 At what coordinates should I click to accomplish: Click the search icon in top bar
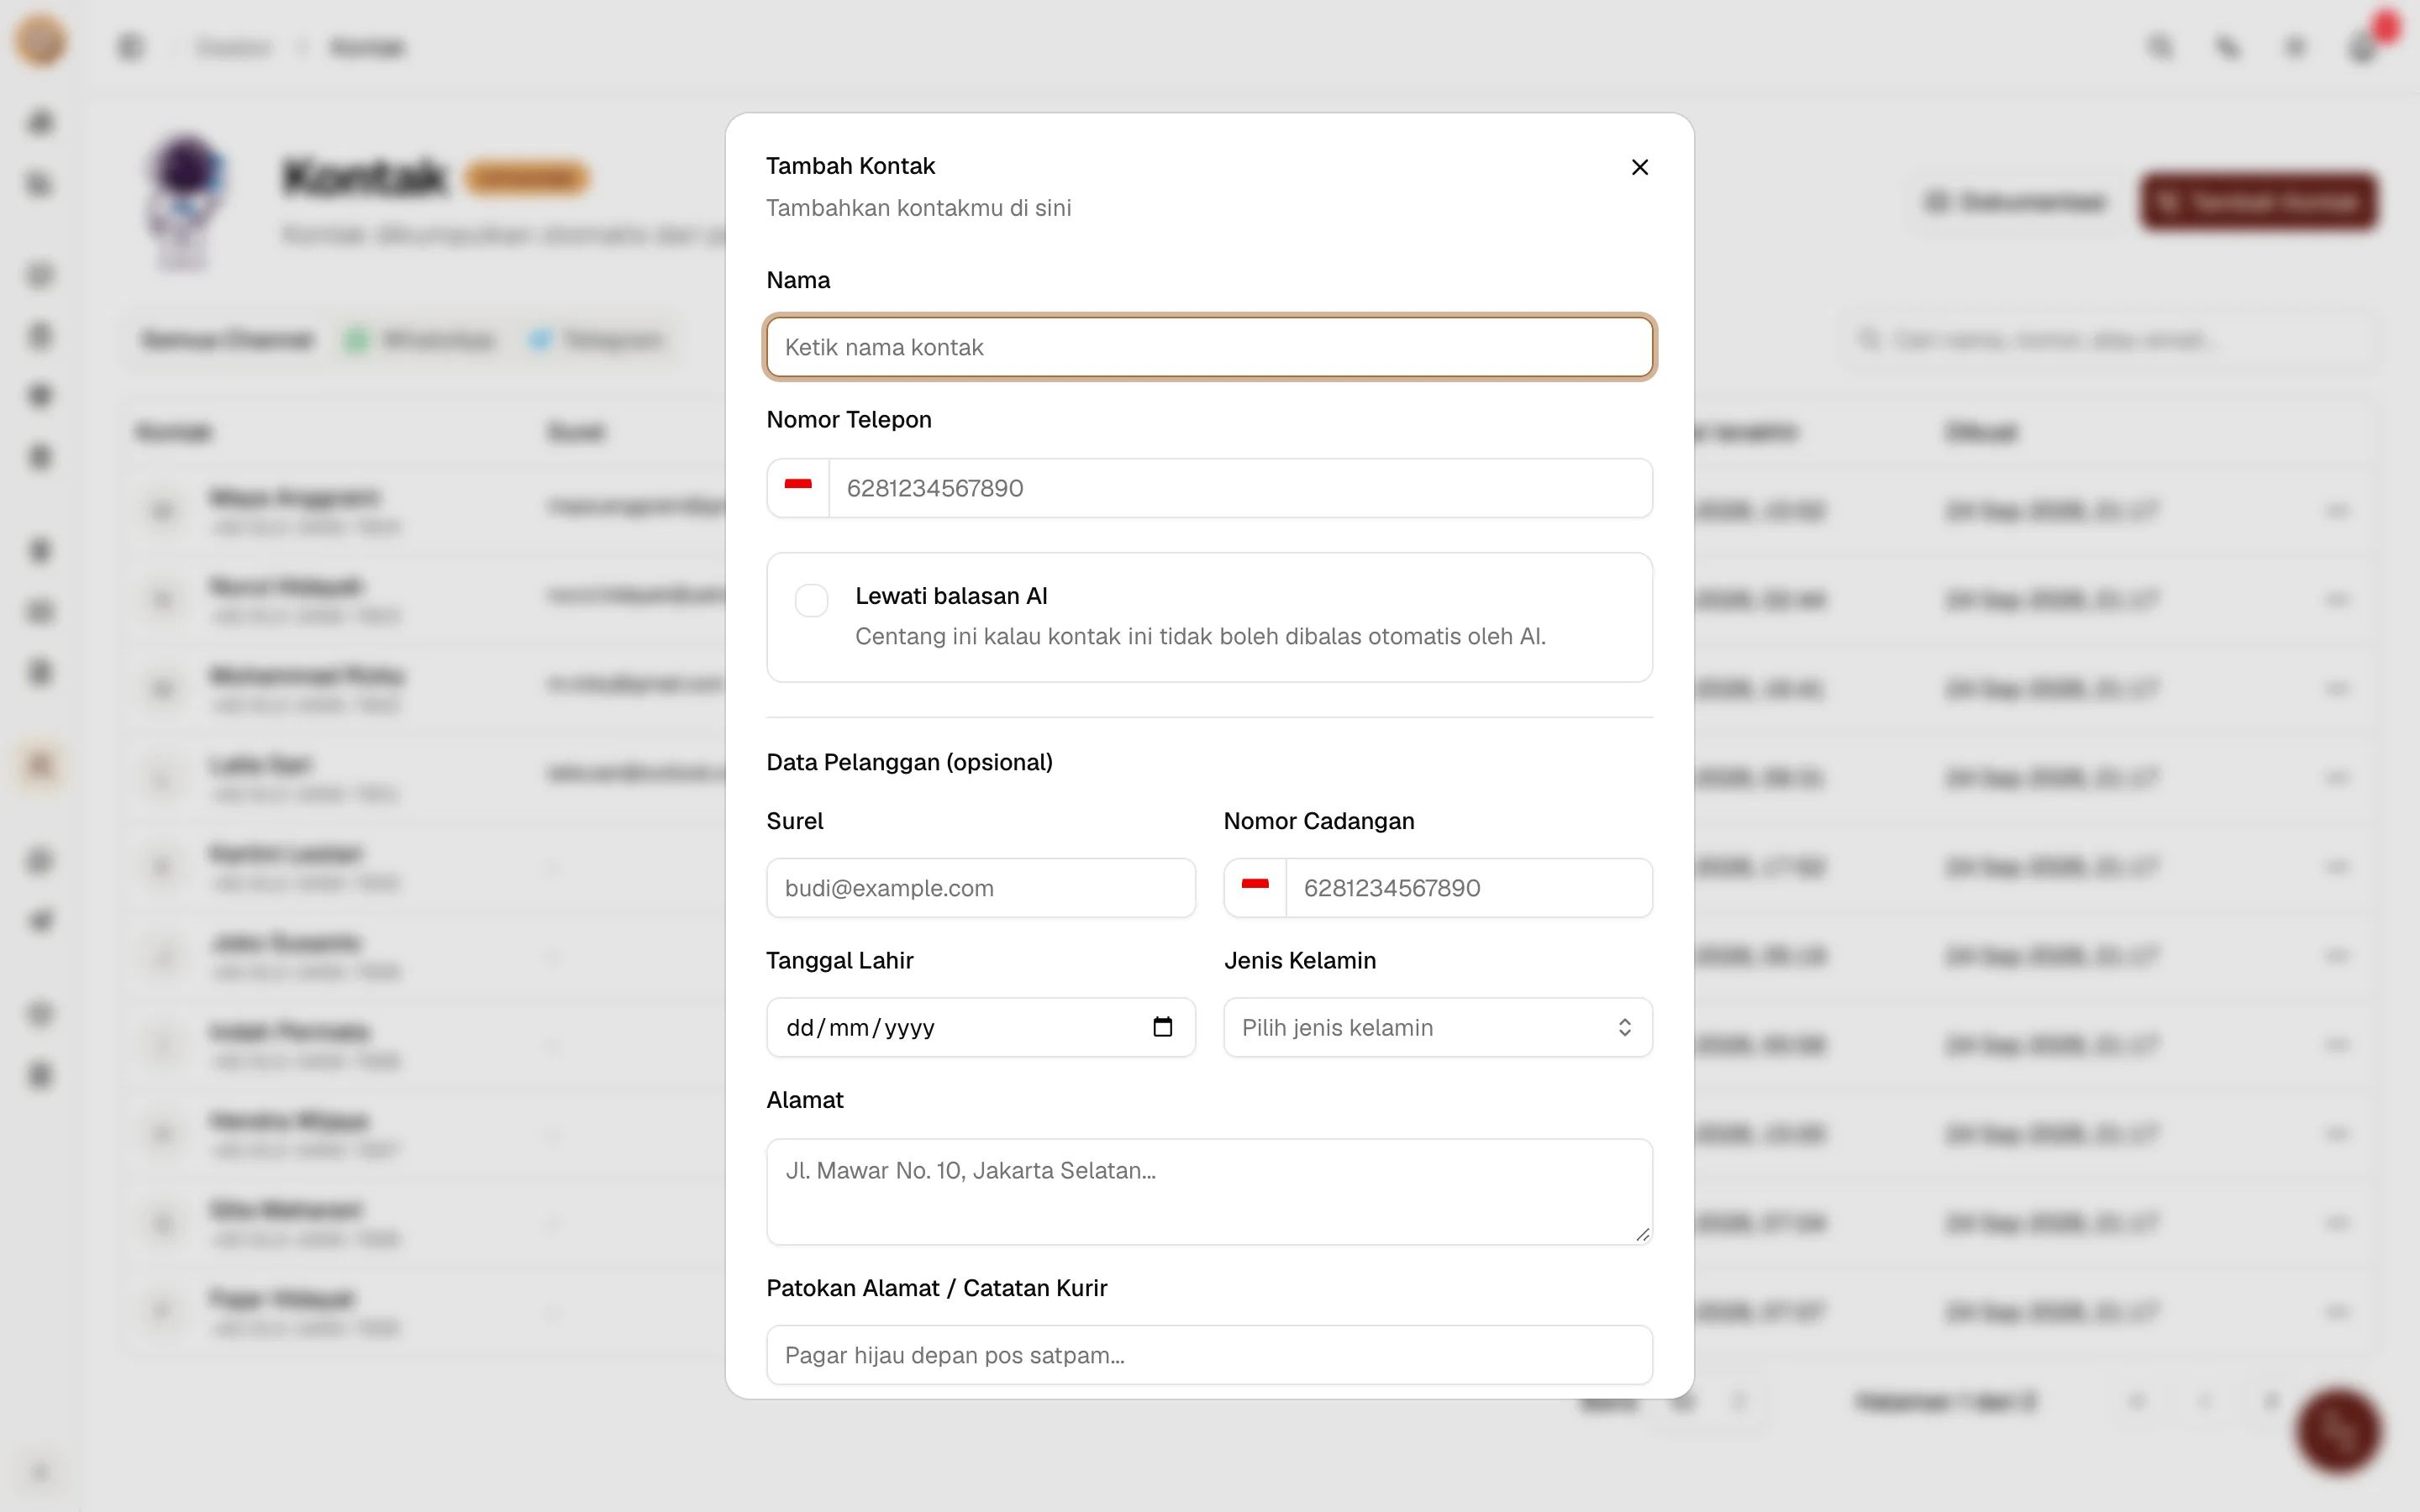2161,47
